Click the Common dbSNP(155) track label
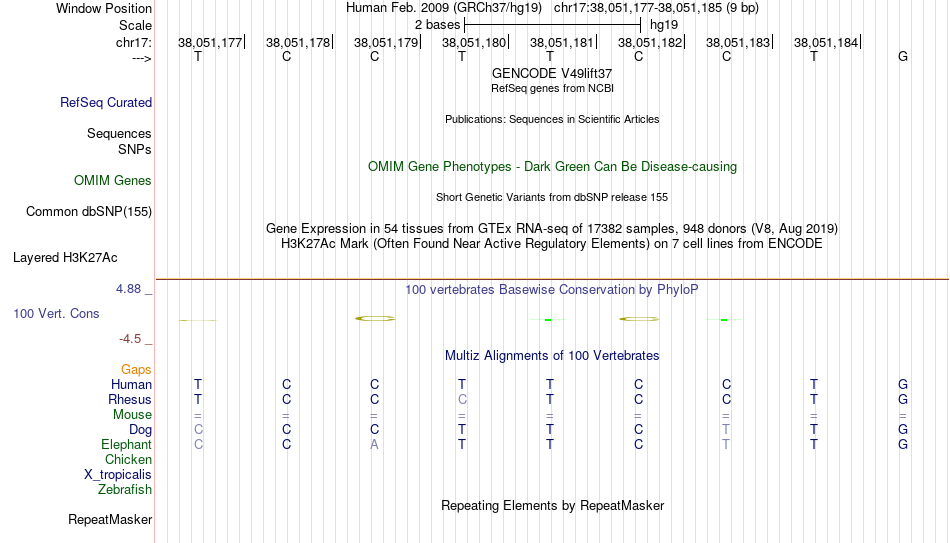The image size is (950, 543). (89, 212)
